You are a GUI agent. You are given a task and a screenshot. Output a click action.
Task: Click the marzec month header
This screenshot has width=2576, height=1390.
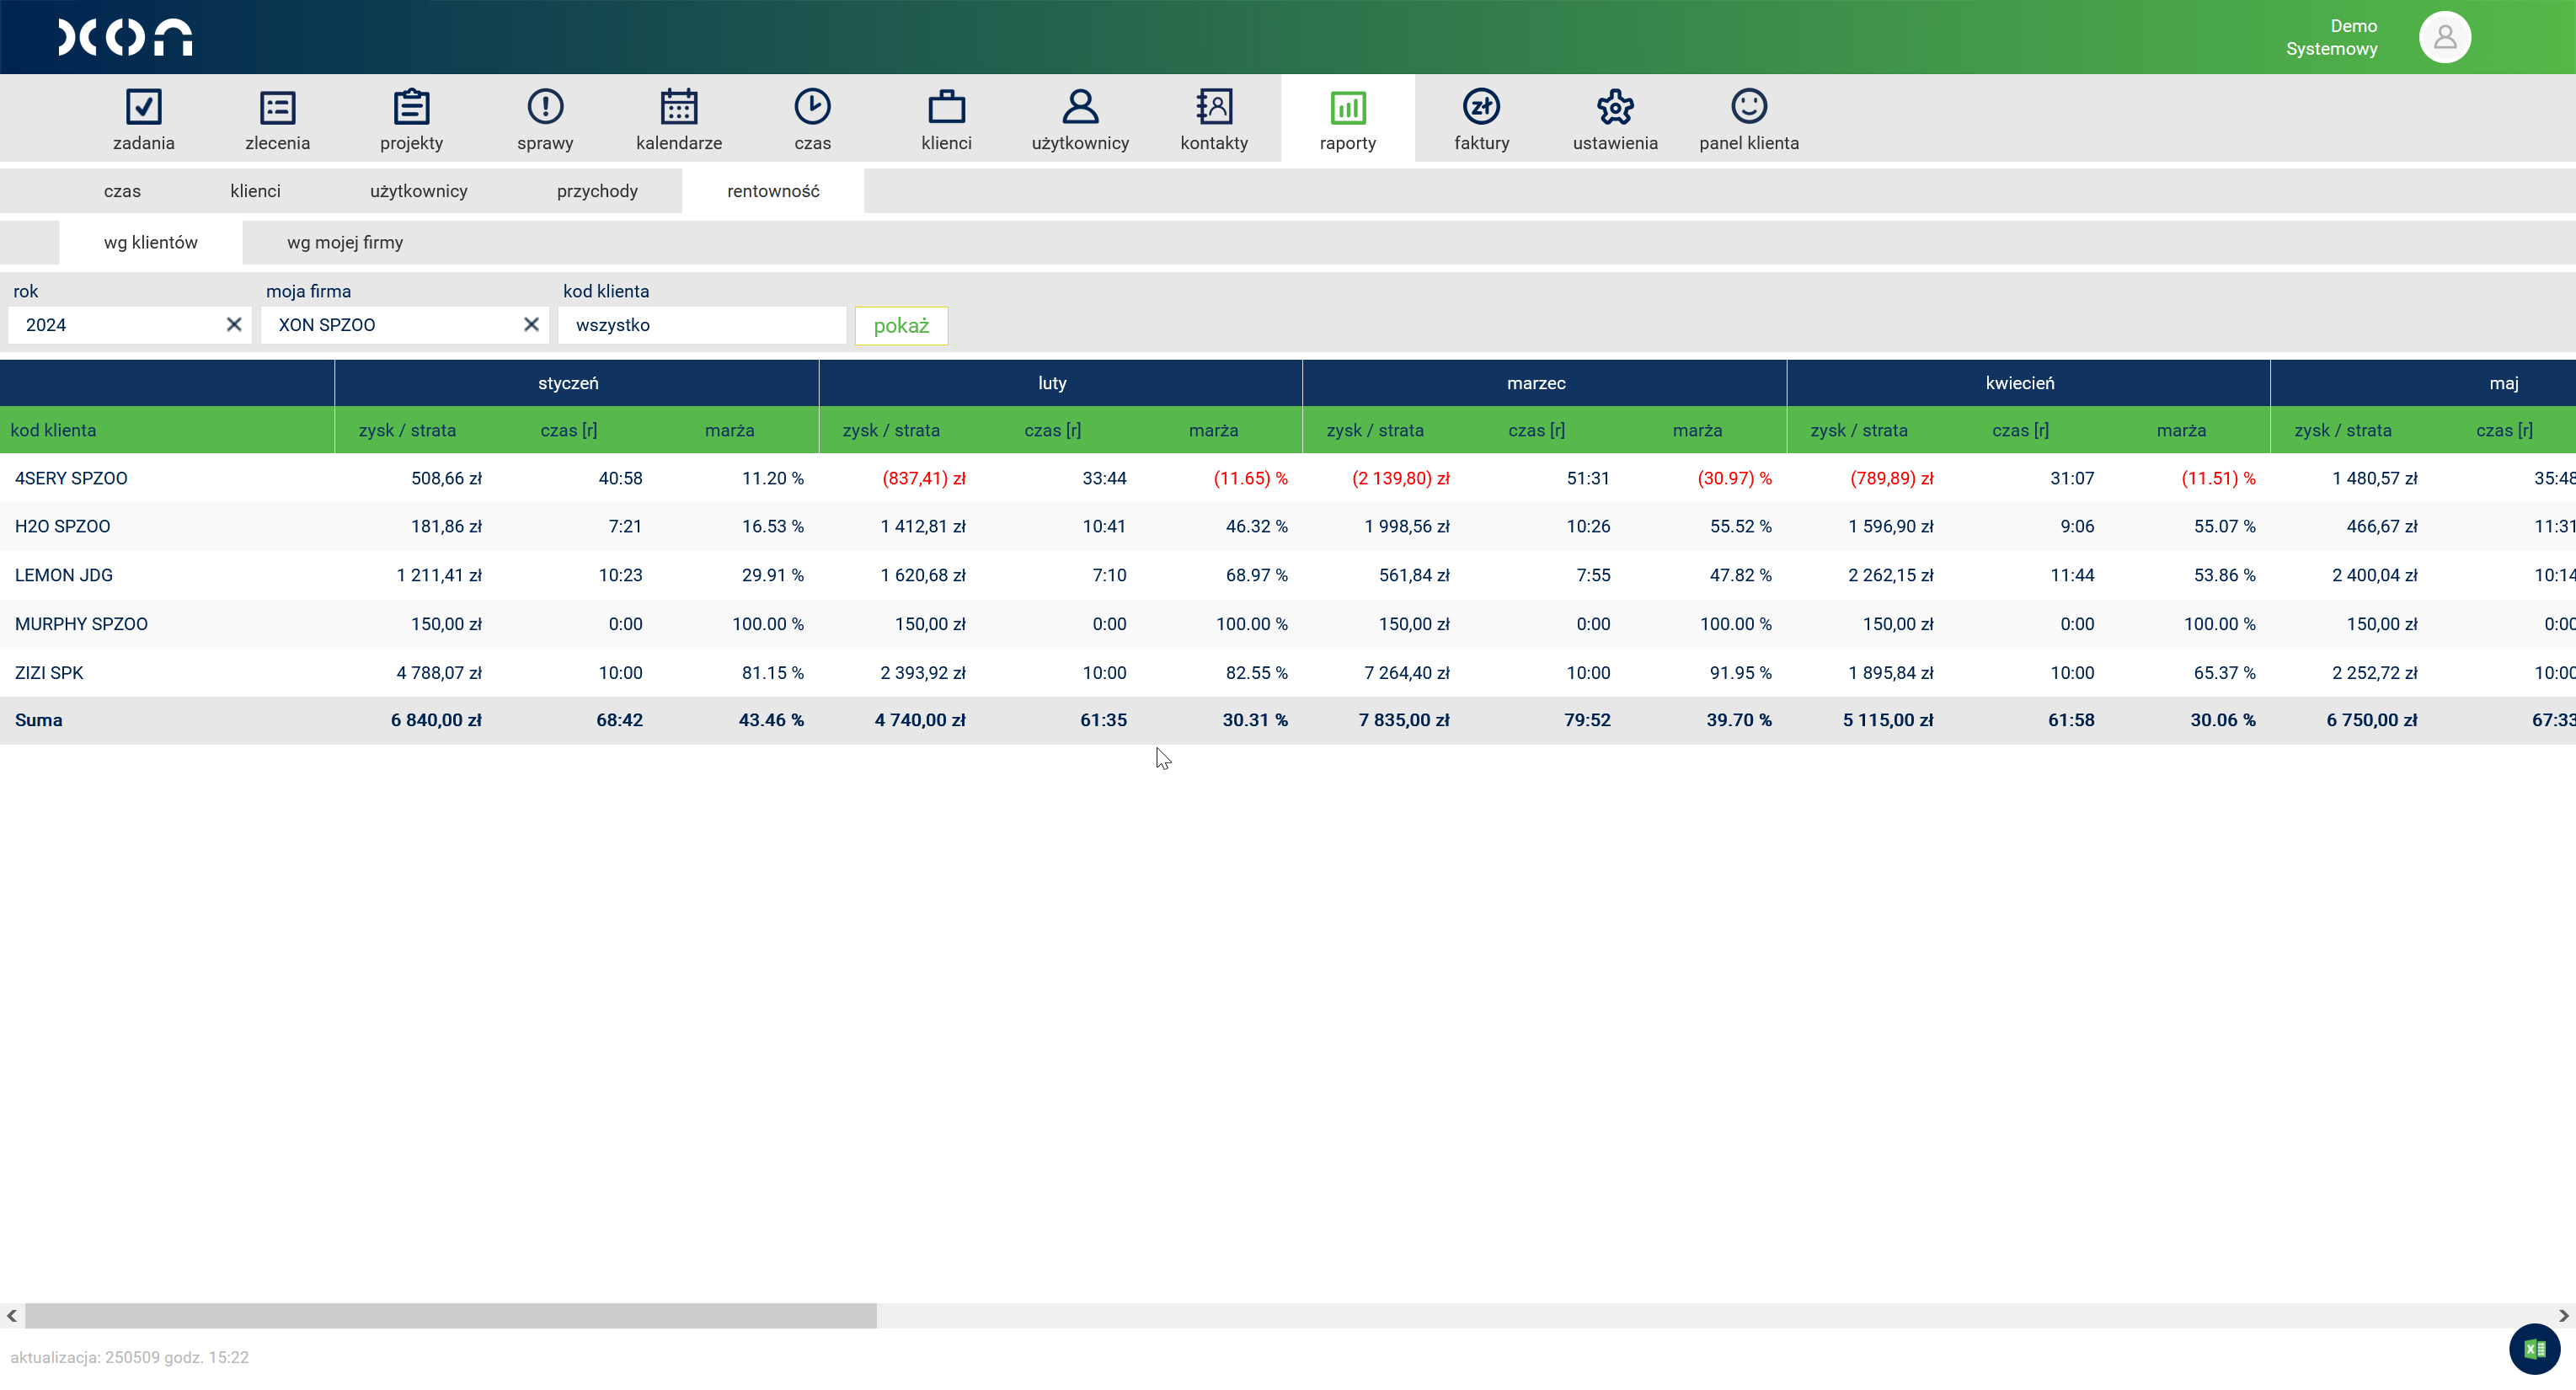pos(1536,383)
